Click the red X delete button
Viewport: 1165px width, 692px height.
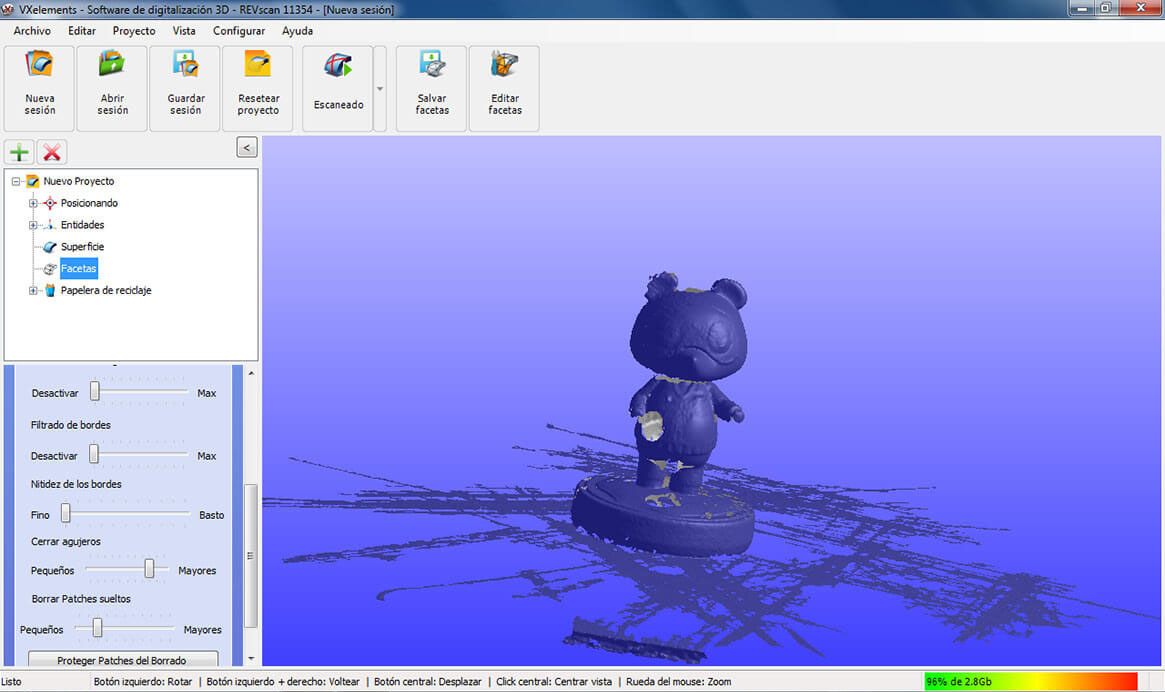point(52,152)
